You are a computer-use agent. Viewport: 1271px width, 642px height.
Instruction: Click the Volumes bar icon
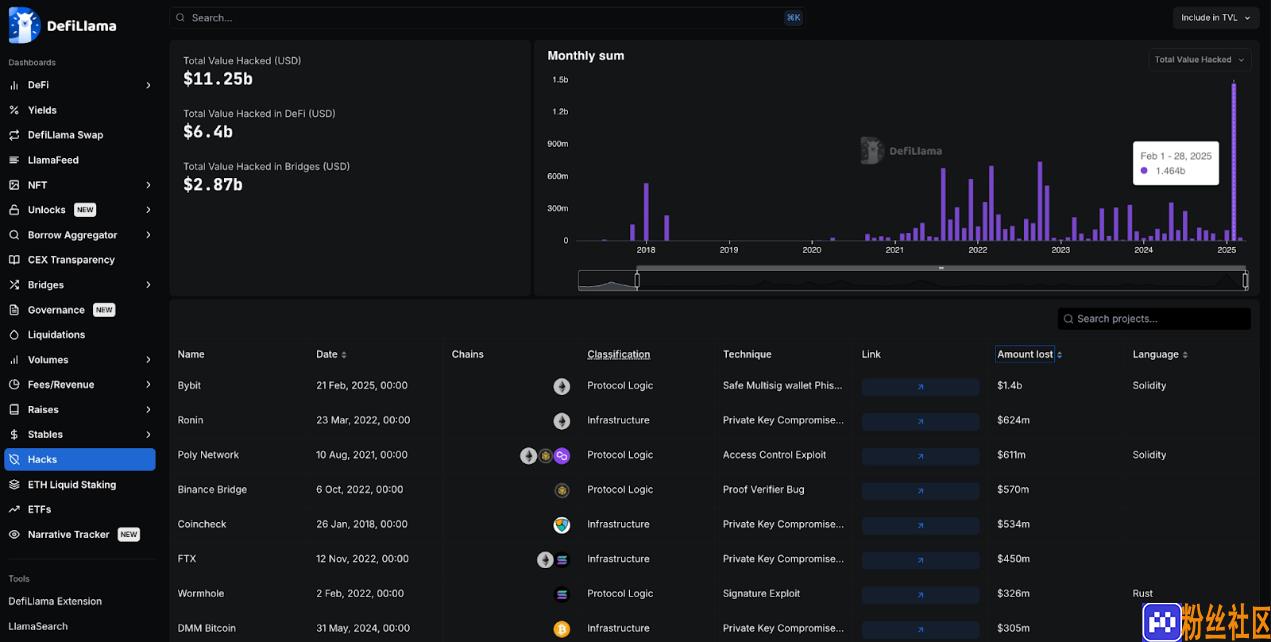click(x=14, y=360)
